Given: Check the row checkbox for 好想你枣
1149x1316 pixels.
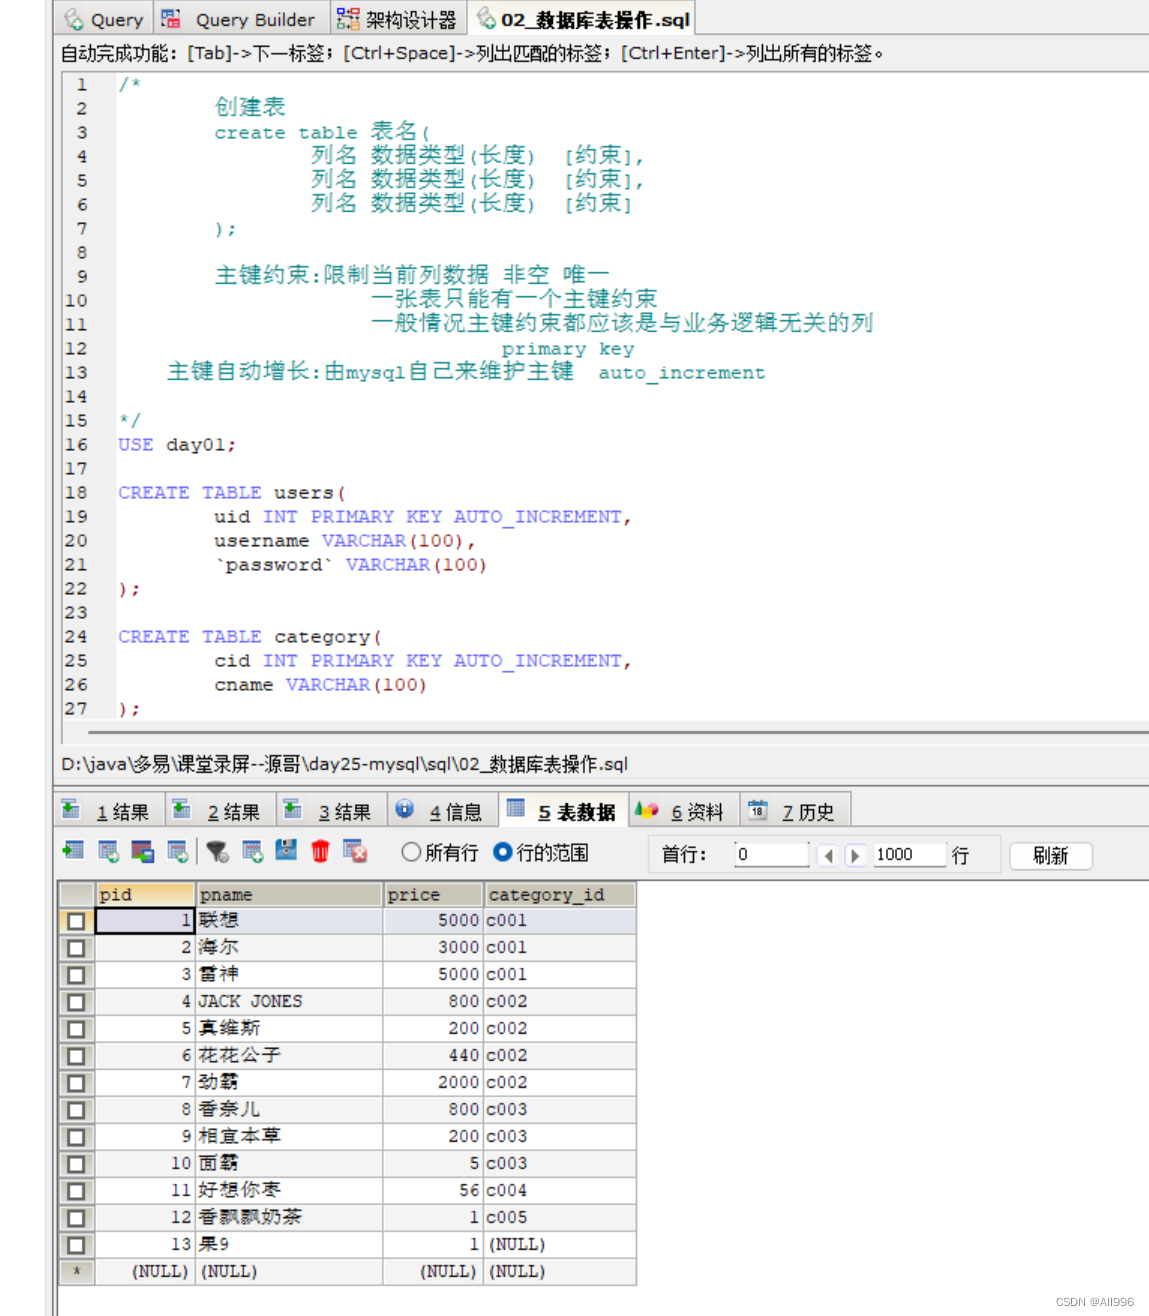Looking at the screenshot, I should pyautogui.click(x=76, y=1191).
